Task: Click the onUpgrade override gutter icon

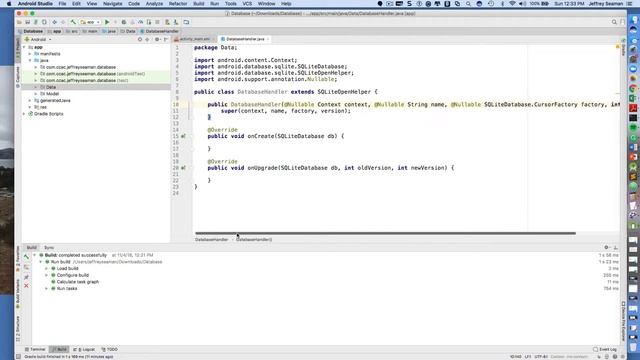Action: point(183,168)
